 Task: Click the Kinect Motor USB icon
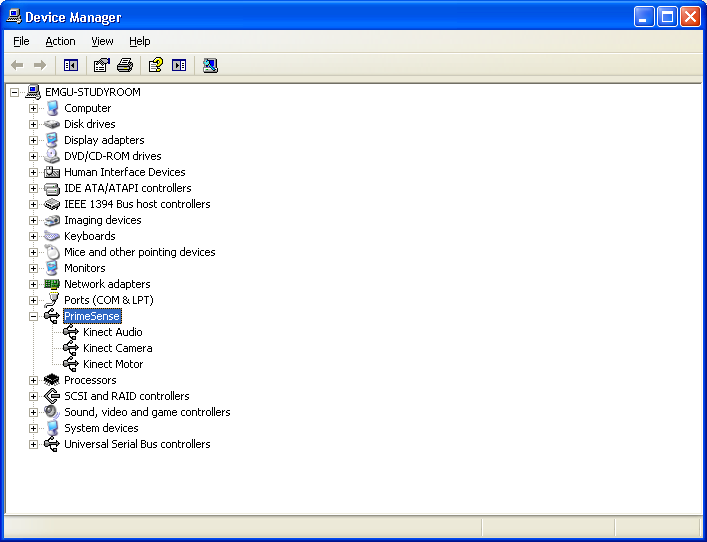pos(71,364)
